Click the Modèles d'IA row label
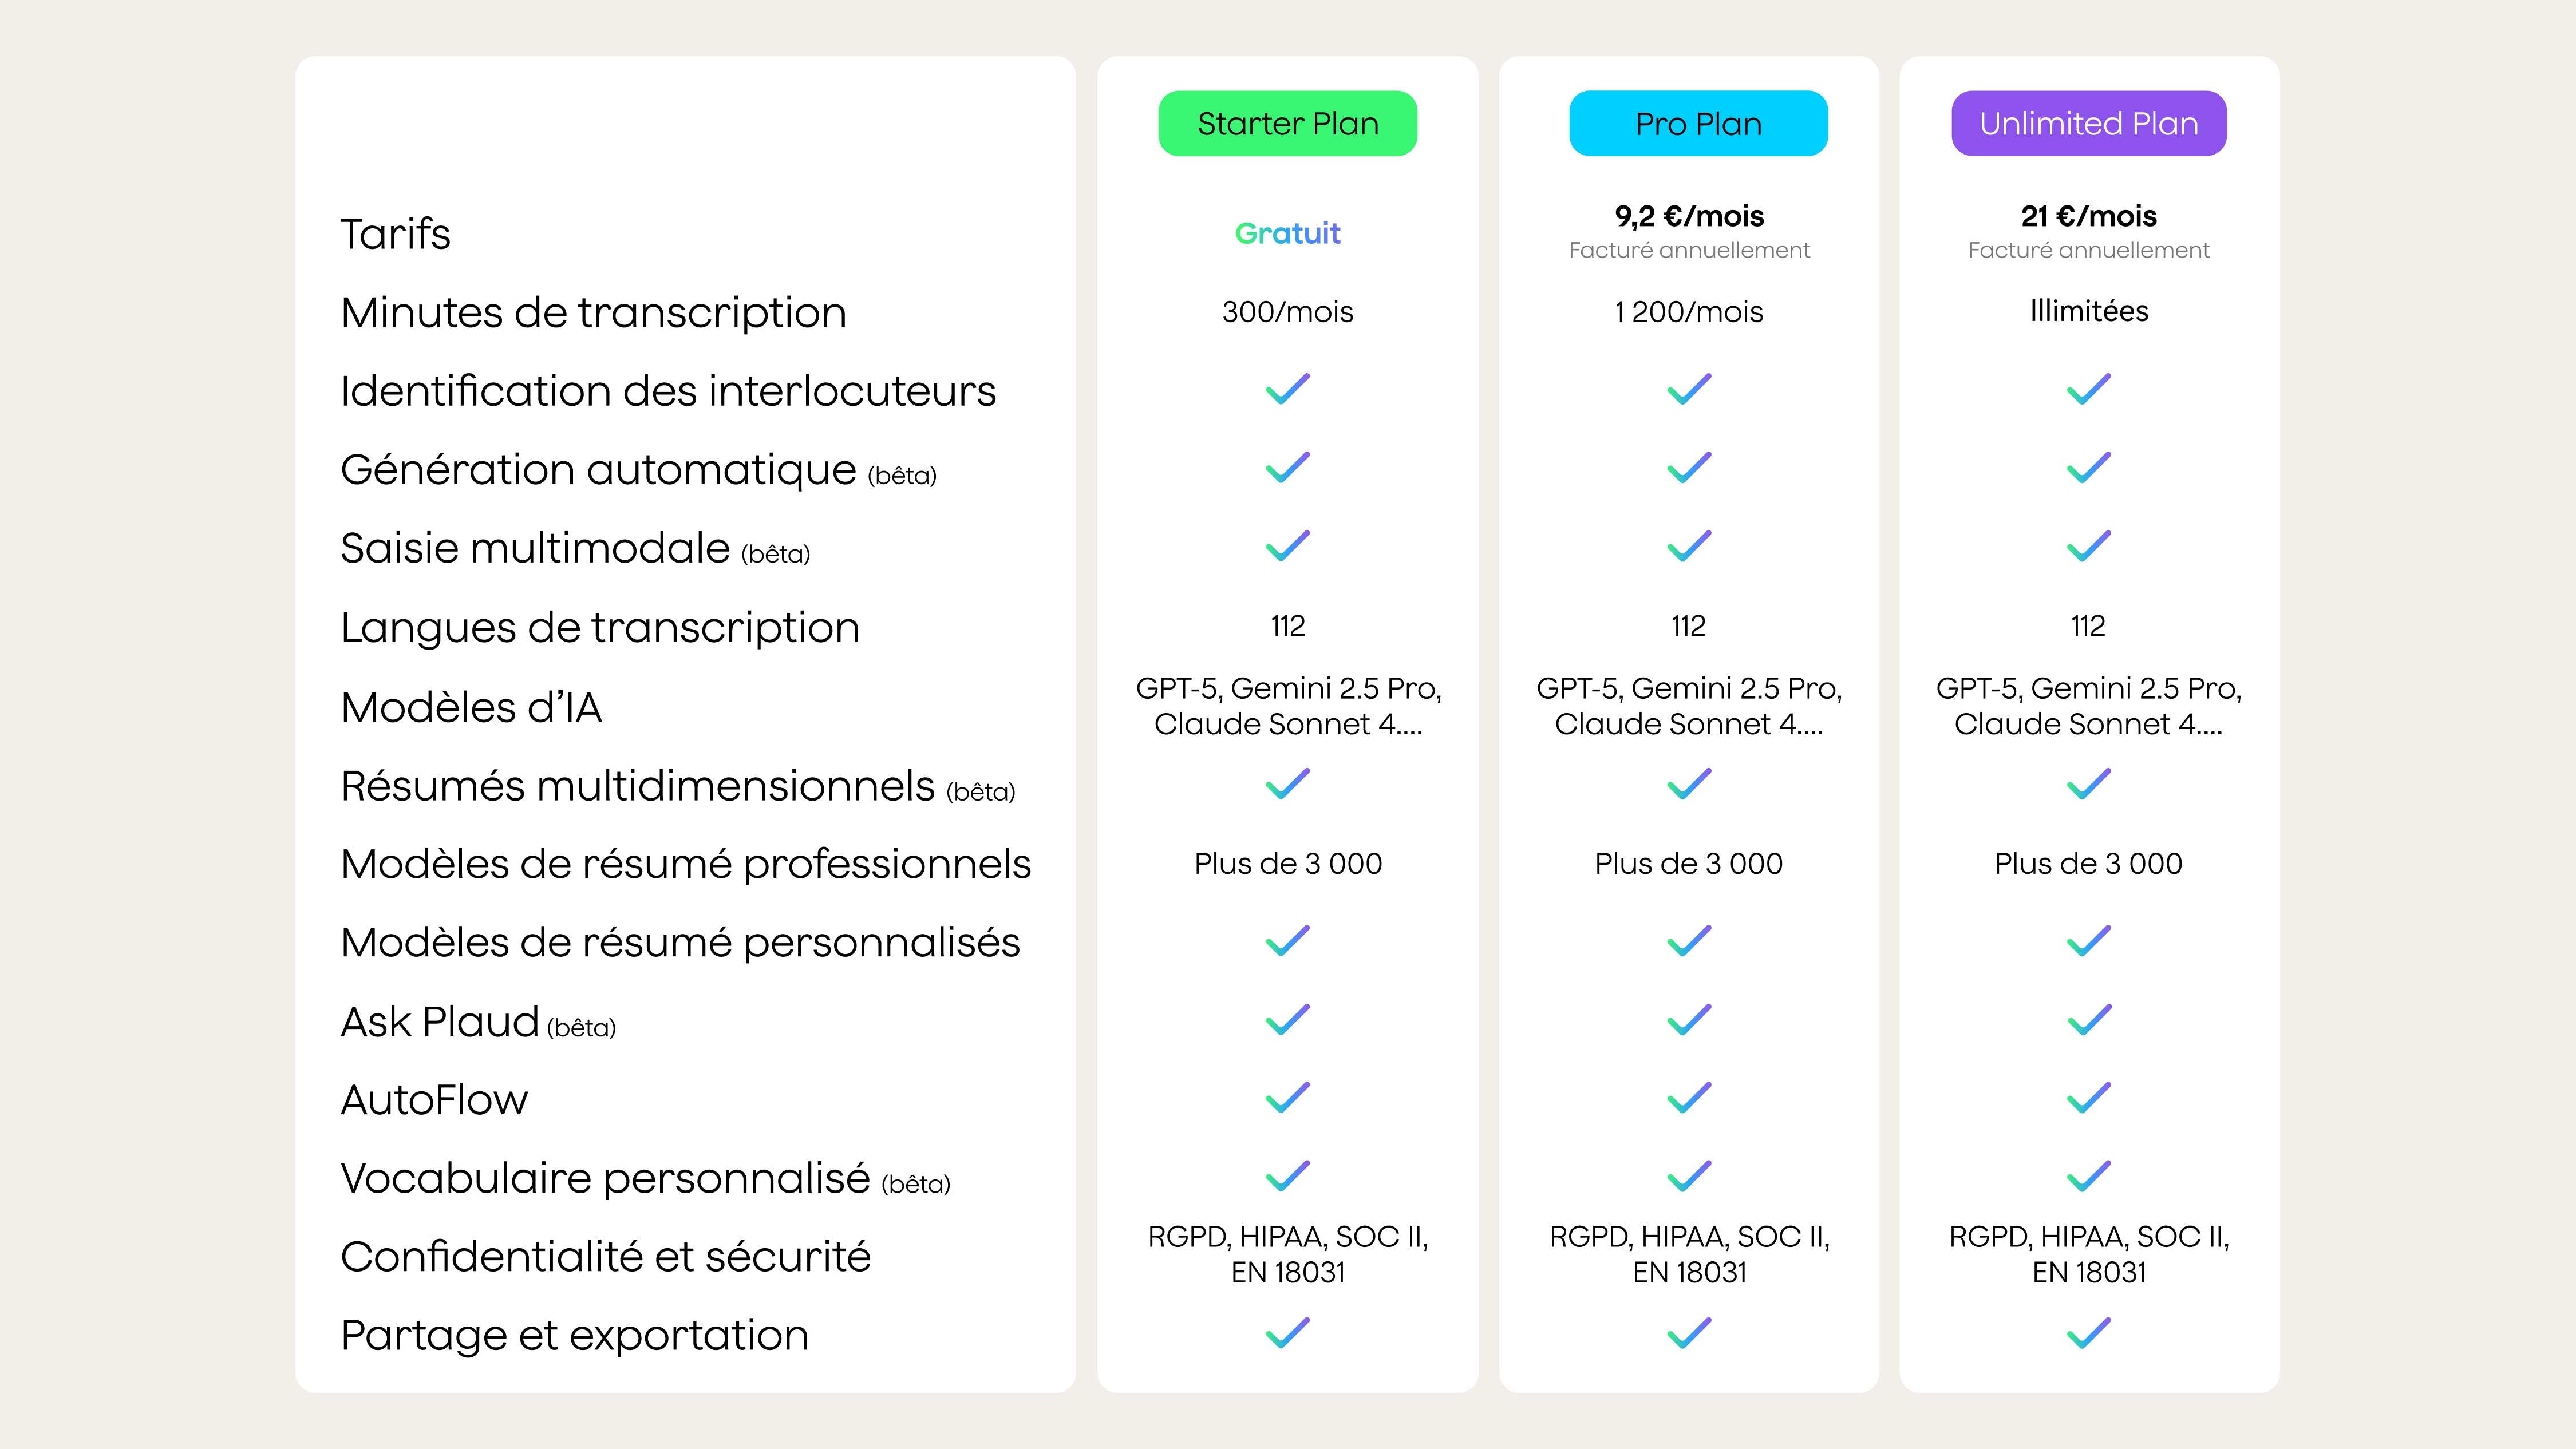 (471, 707)
